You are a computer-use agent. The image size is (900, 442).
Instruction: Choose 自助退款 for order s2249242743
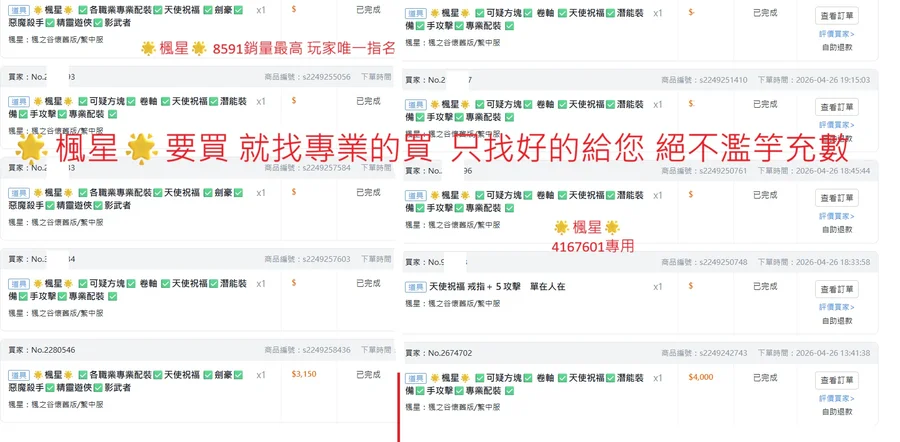(x=837, y=412)
